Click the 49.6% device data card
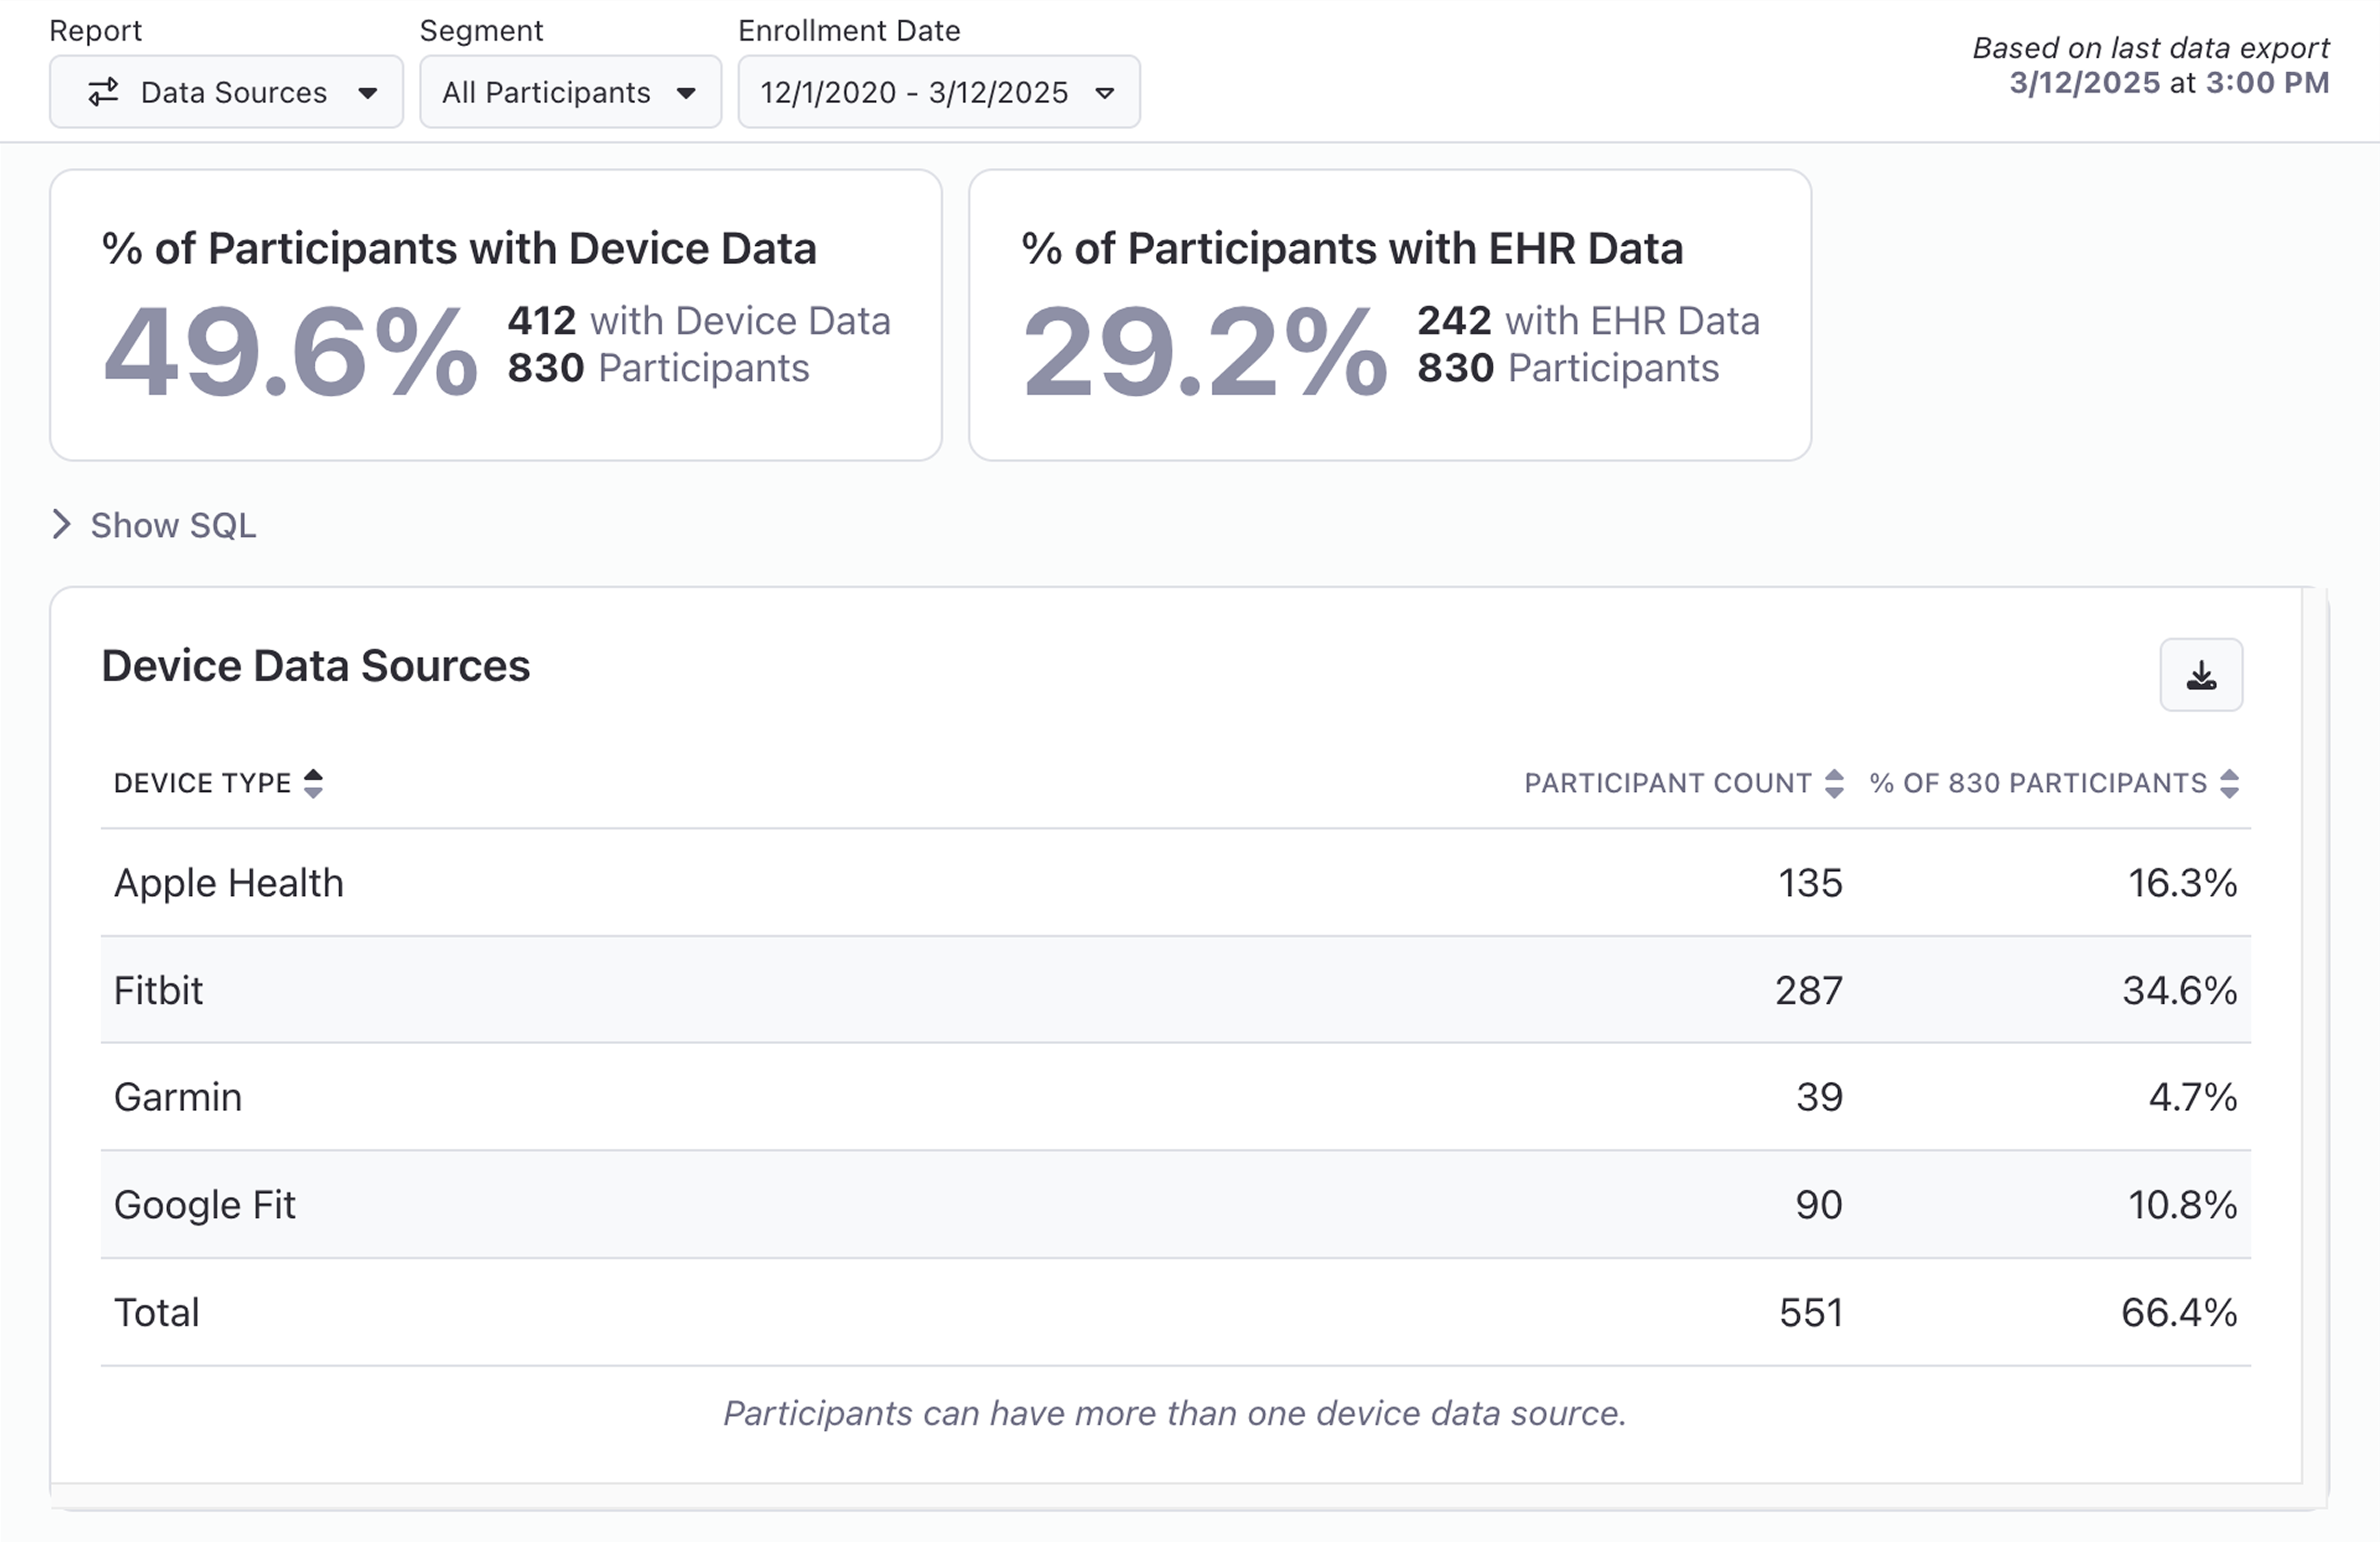Screen dimensions: 2380x1542 [x=495, y=315]
